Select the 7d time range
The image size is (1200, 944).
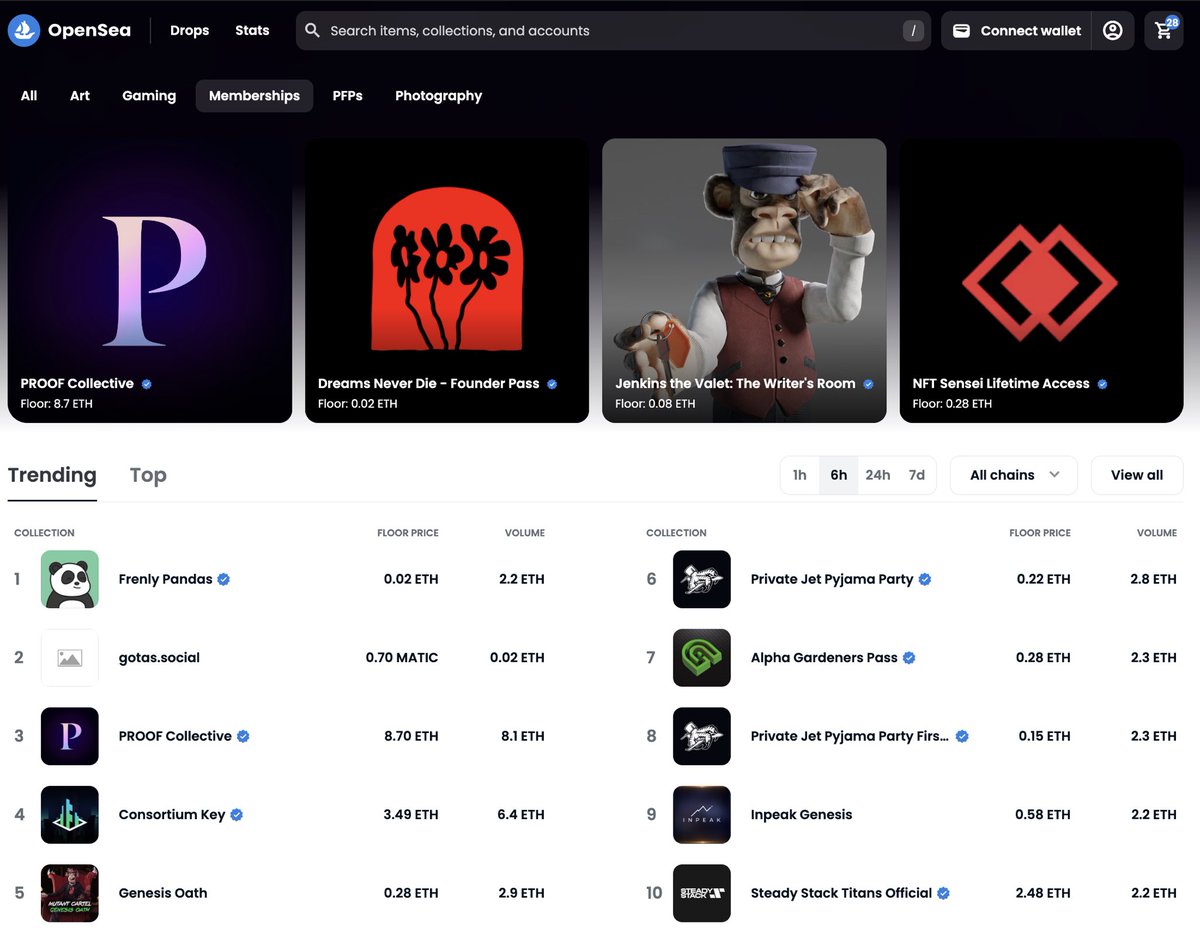[x=917, y=475]
